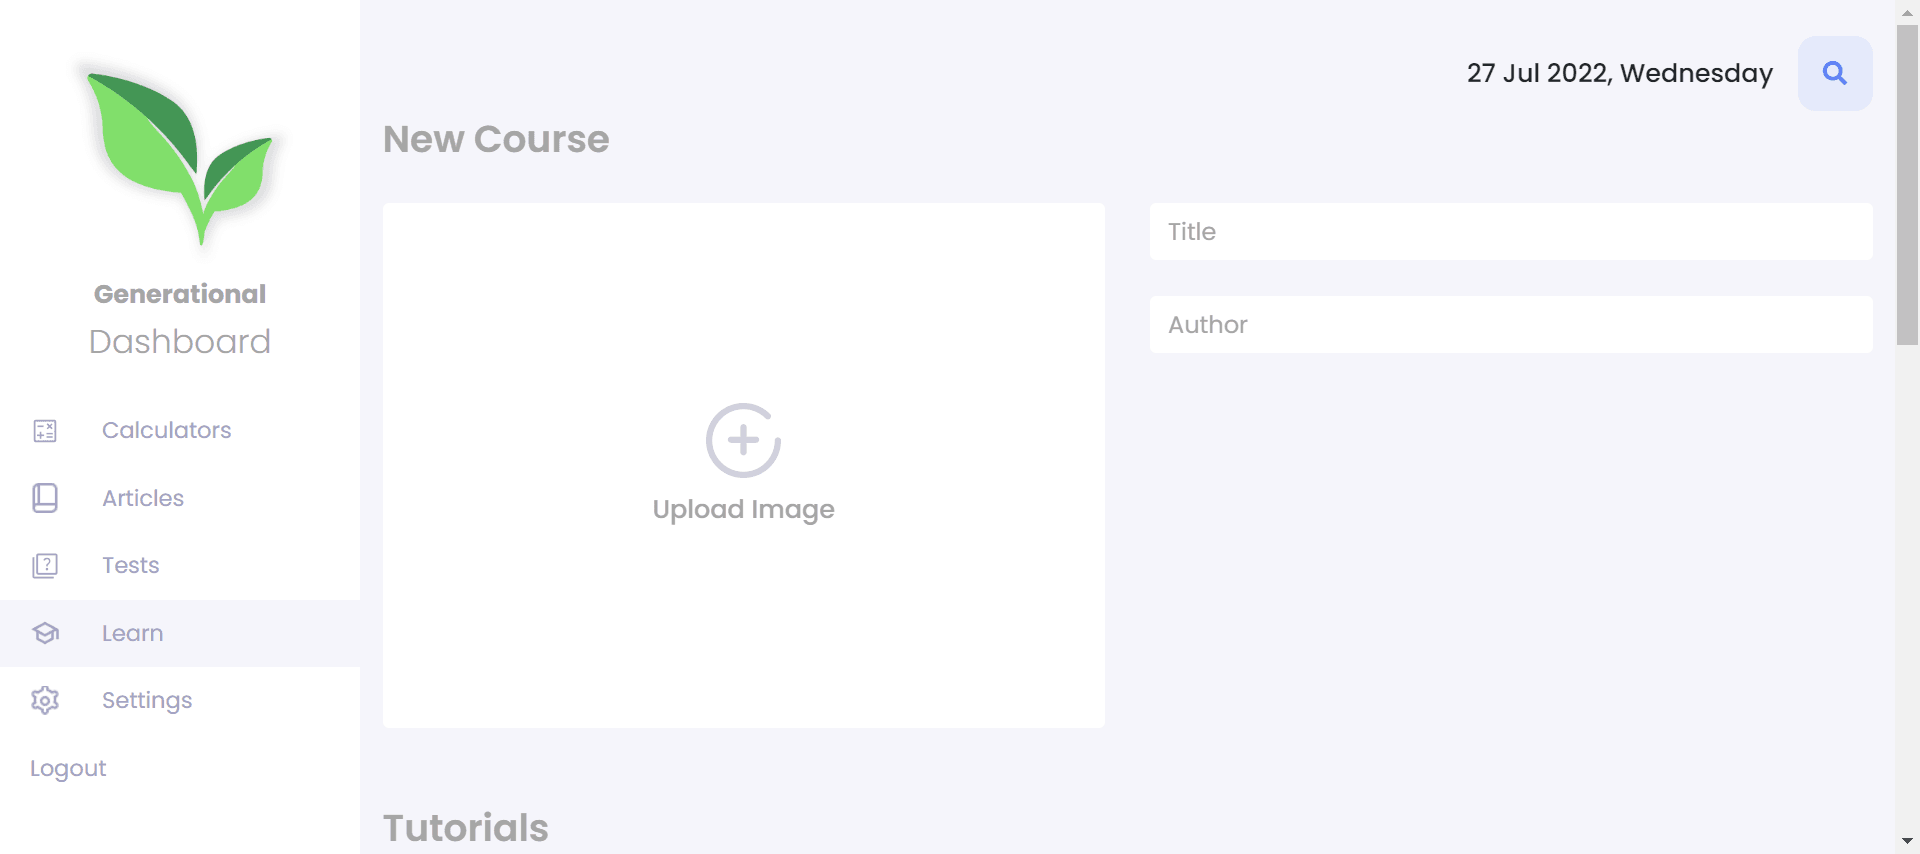Click the Settings gear icon
This screenshot has height=854, width=1920.
tap(45, 700)
